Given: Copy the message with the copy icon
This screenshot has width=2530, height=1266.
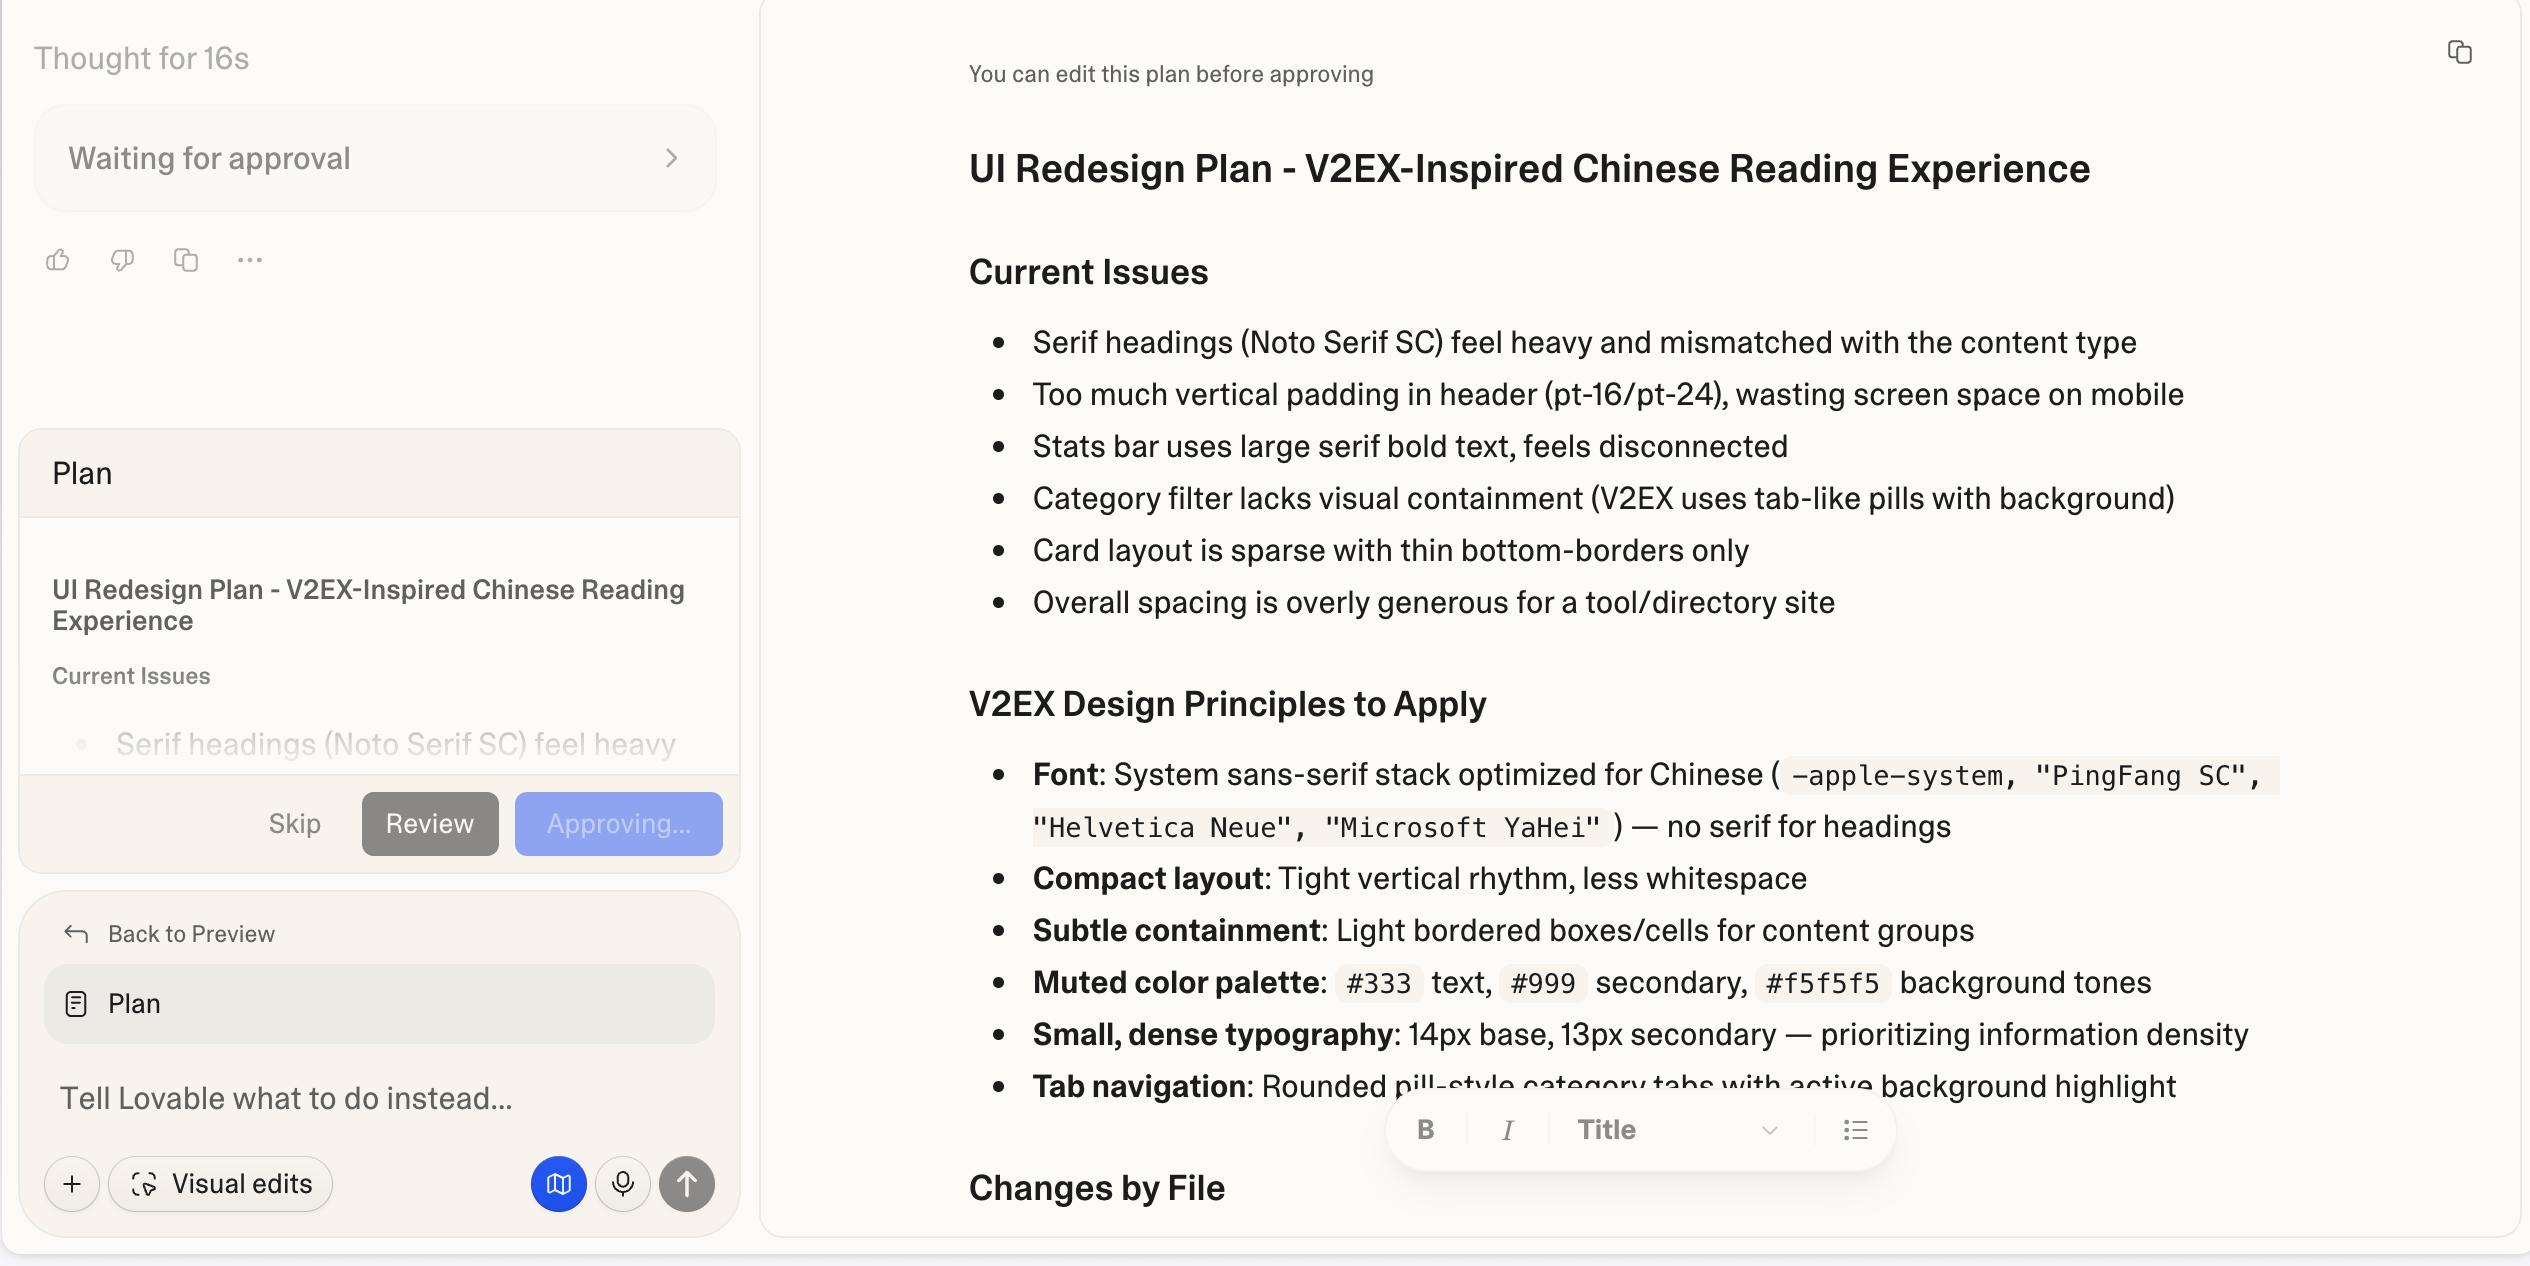Looking at the screenshot, I should pos(186,261).
